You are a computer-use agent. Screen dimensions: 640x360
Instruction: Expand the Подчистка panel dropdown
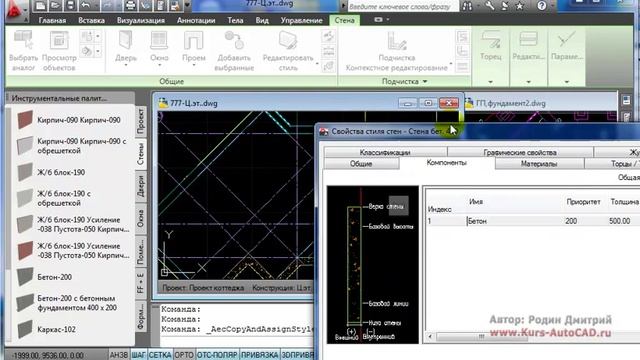(x=425, y=82)
